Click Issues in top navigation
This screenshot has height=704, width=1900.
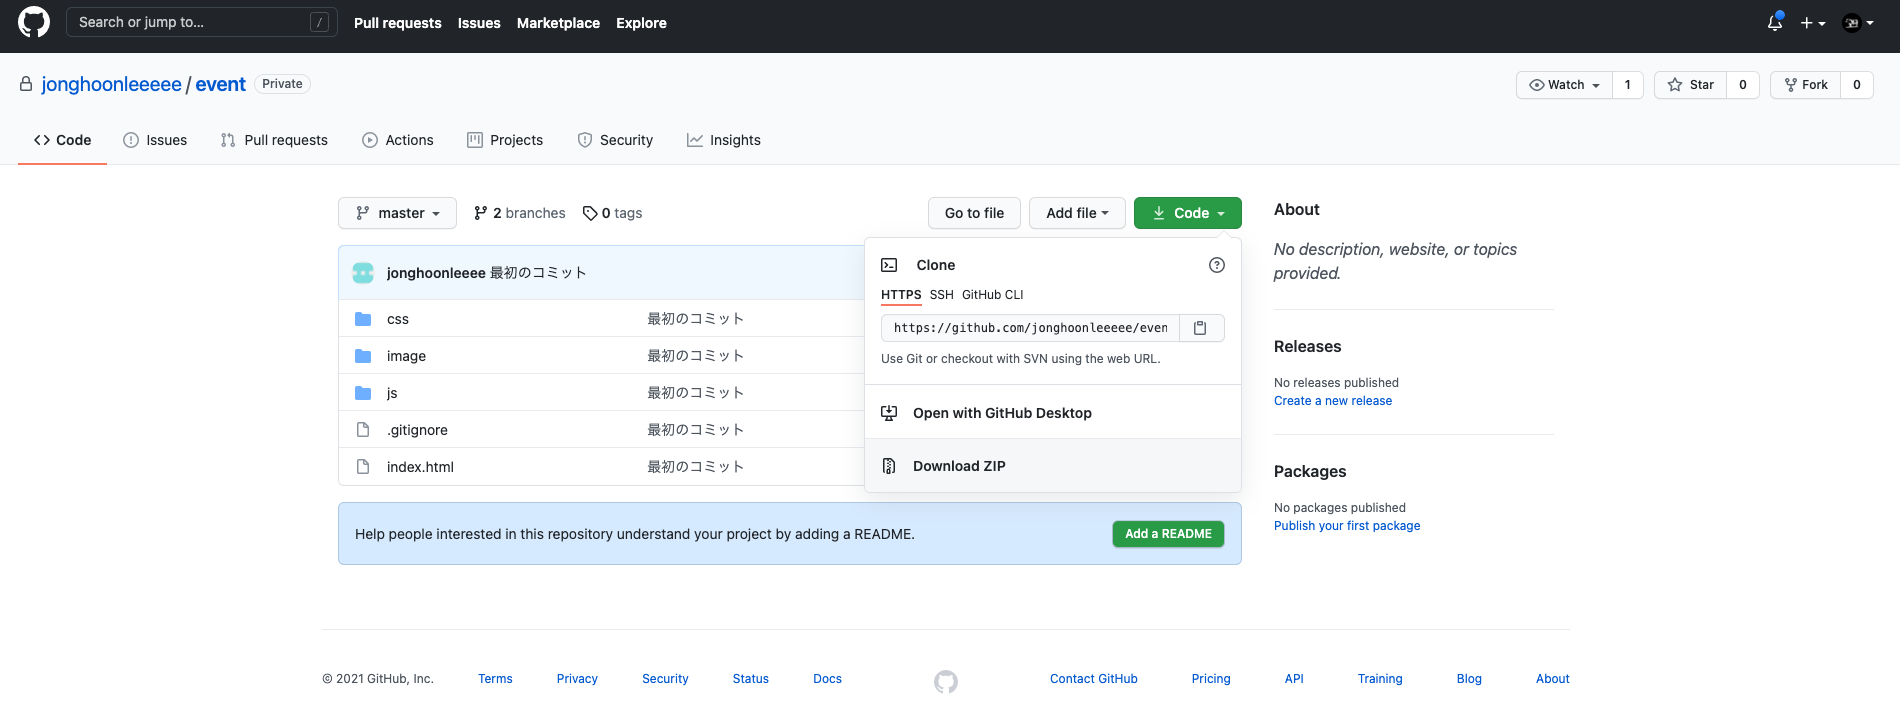(479, 23)
